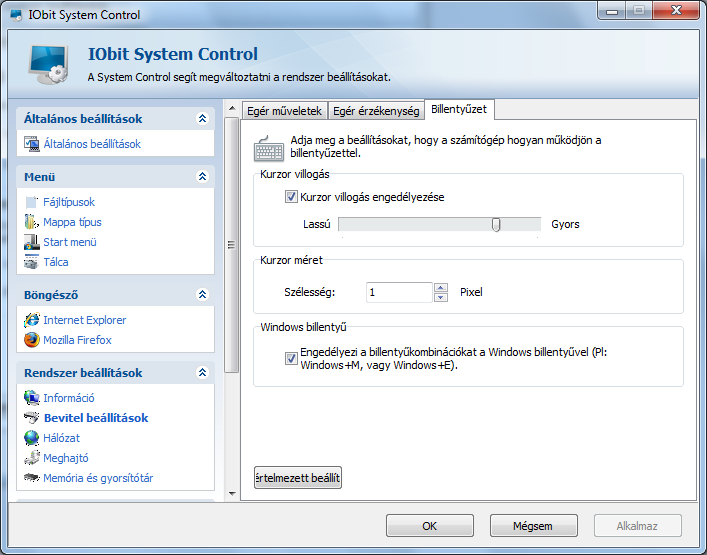Click the sidebar scrollbar up arrow
The width and height of the screenshot is (707, 555).
pos(232,108)
